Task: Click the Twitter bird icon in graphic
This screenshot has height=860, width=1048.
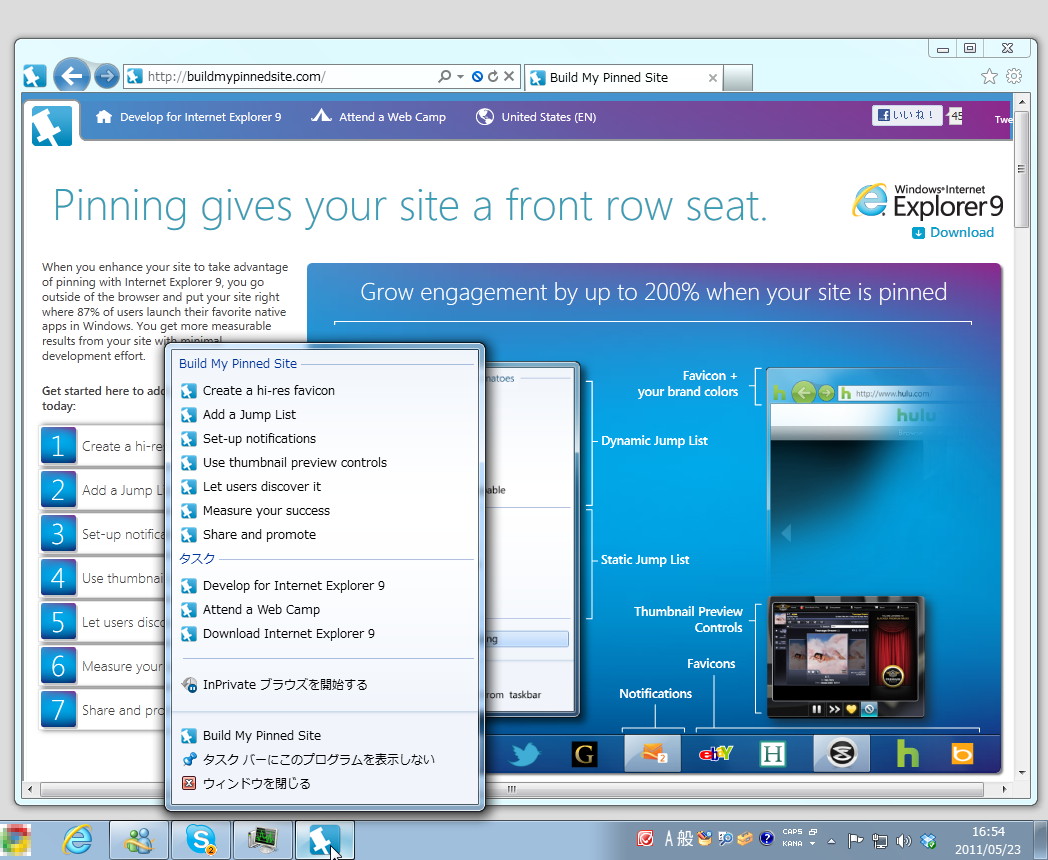Action: tap(525, 754)
